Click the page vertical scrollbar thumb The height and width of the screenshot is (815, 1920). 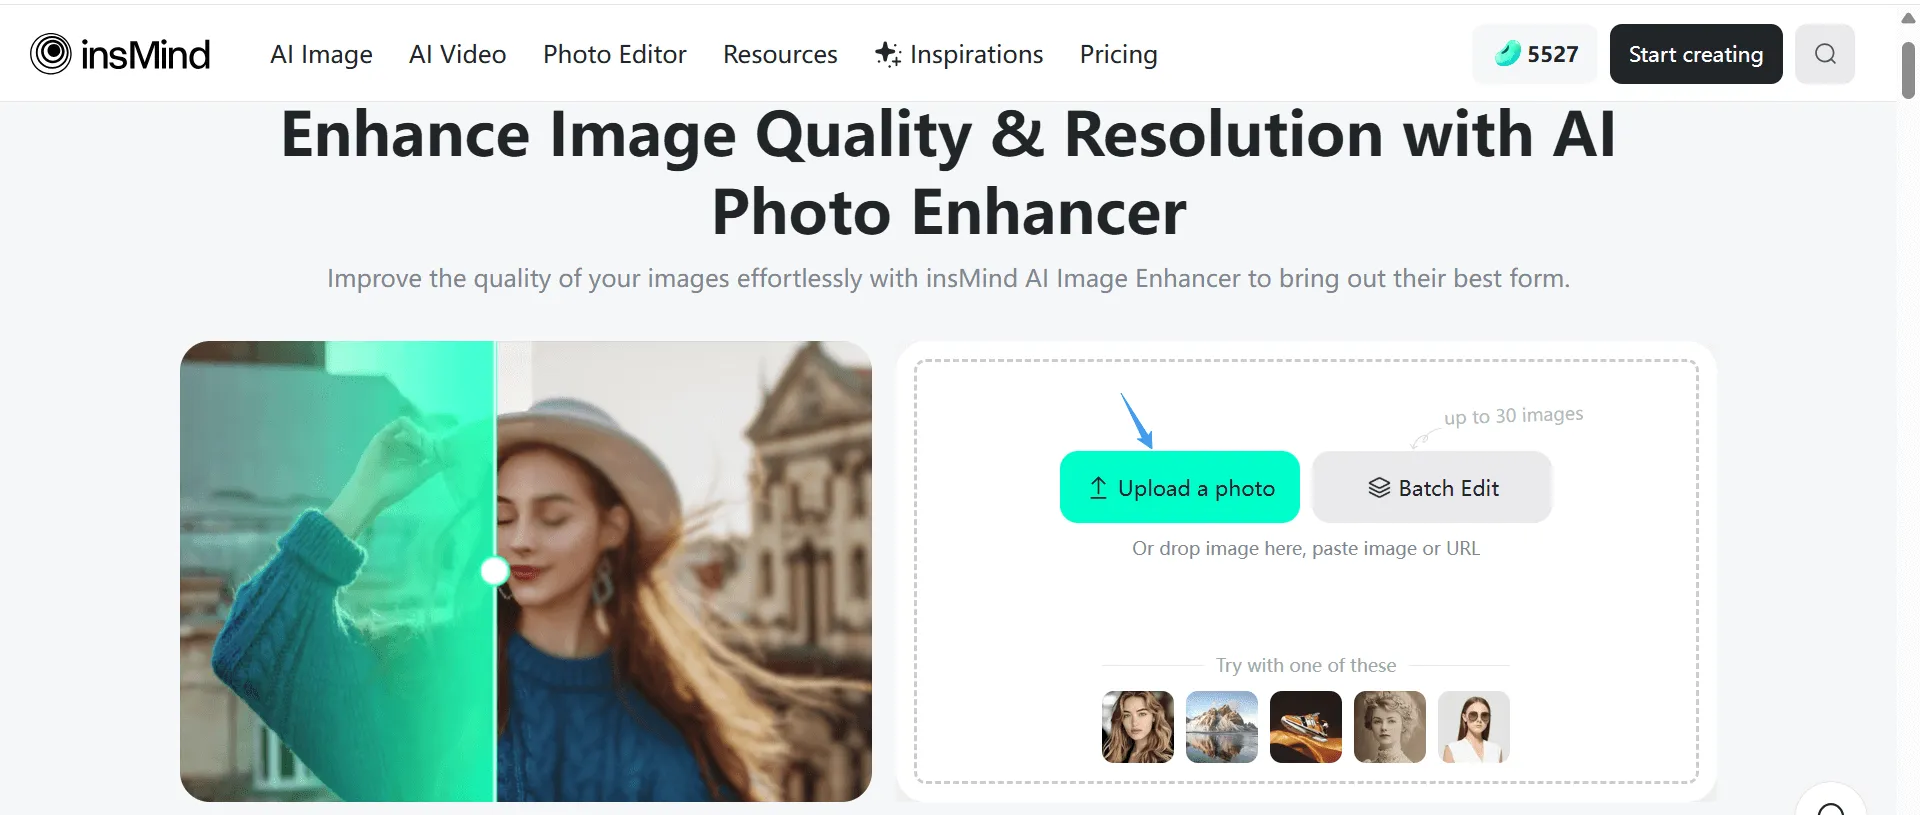point(1908,70)
